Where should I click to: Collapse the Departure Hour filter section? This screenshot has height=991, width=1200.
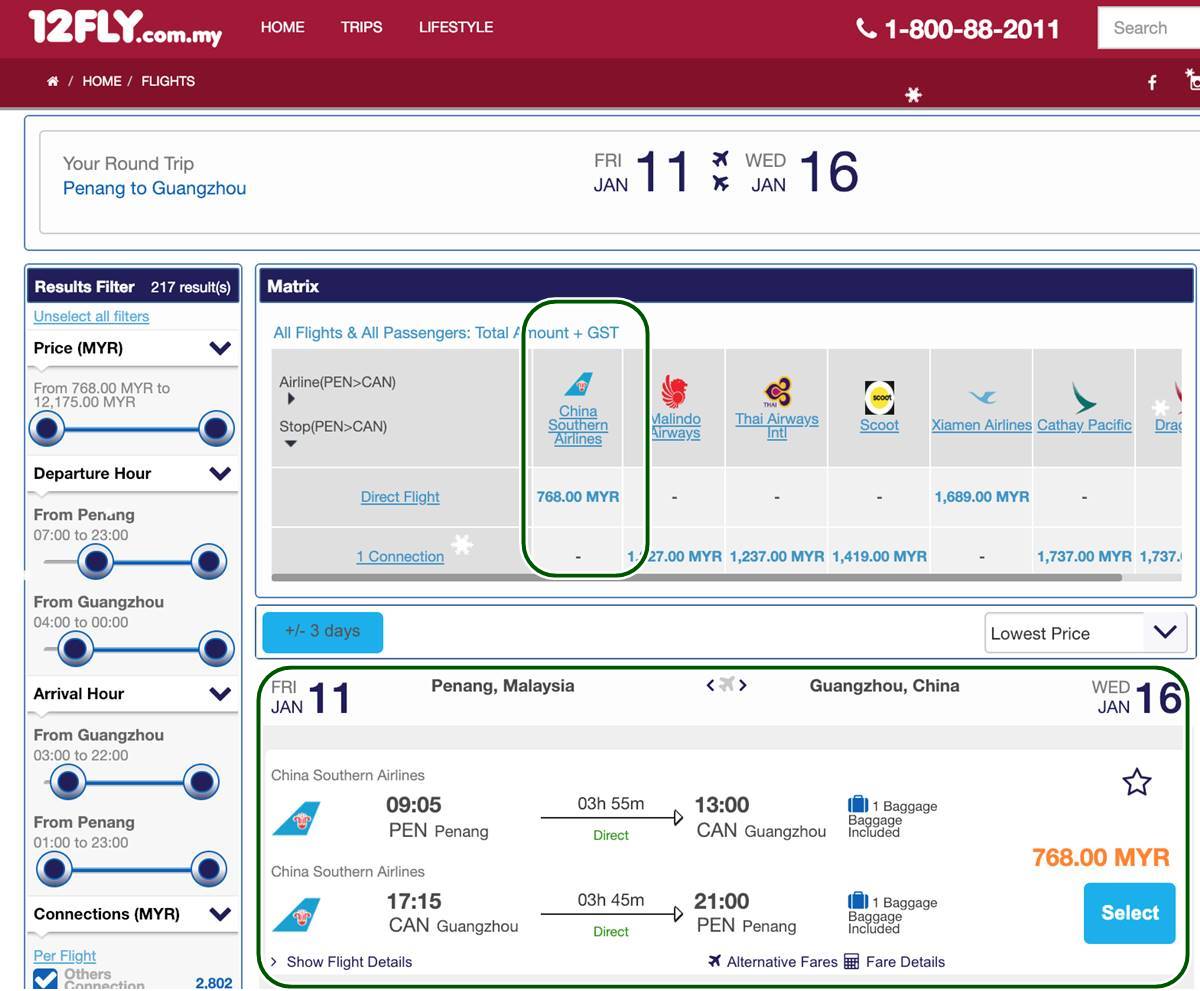pyautogui.click(x=220, y=473)
